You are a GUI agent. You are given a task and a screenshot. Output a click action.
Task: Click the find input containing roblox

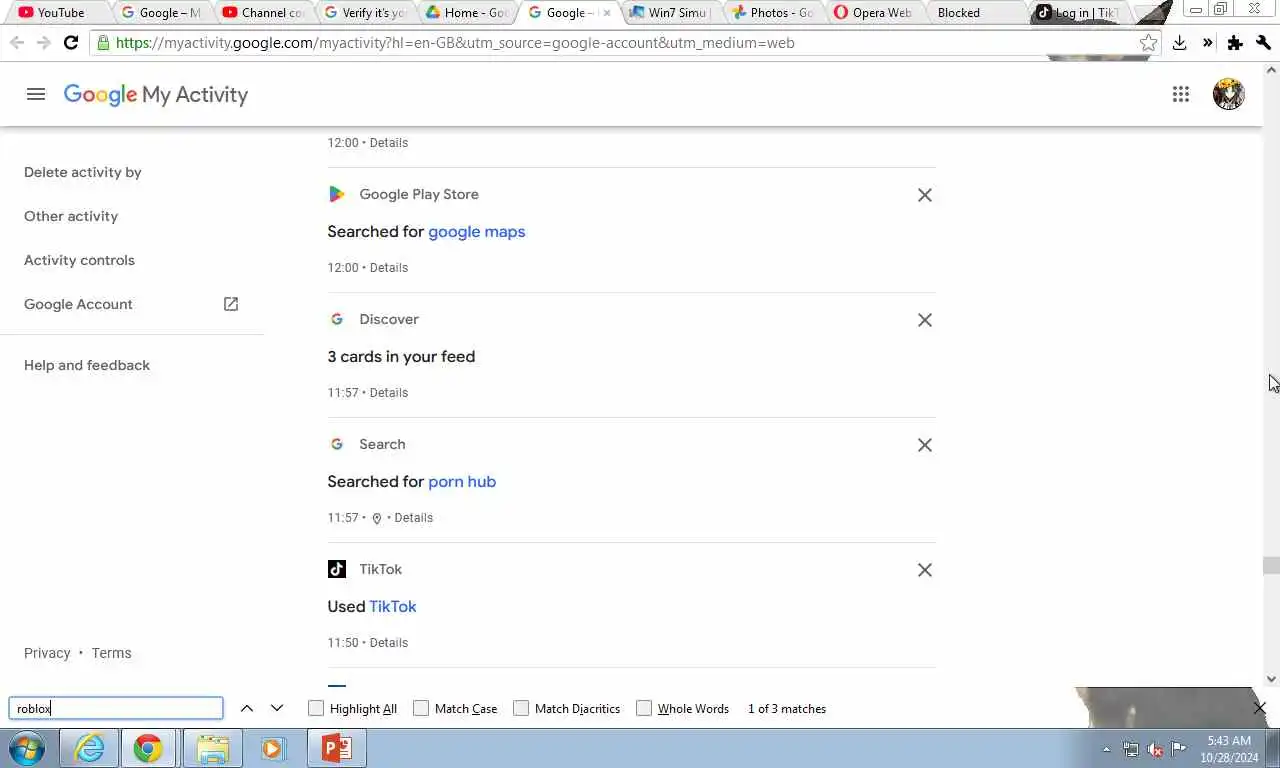pyautogui.click(x=116, y=708)
